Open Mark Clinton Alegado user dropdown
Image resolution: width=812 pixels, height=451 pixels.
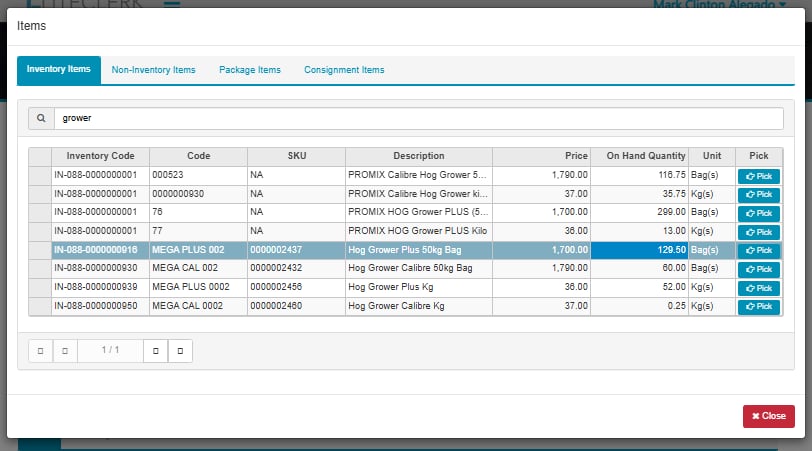click(x=719, y=5)
